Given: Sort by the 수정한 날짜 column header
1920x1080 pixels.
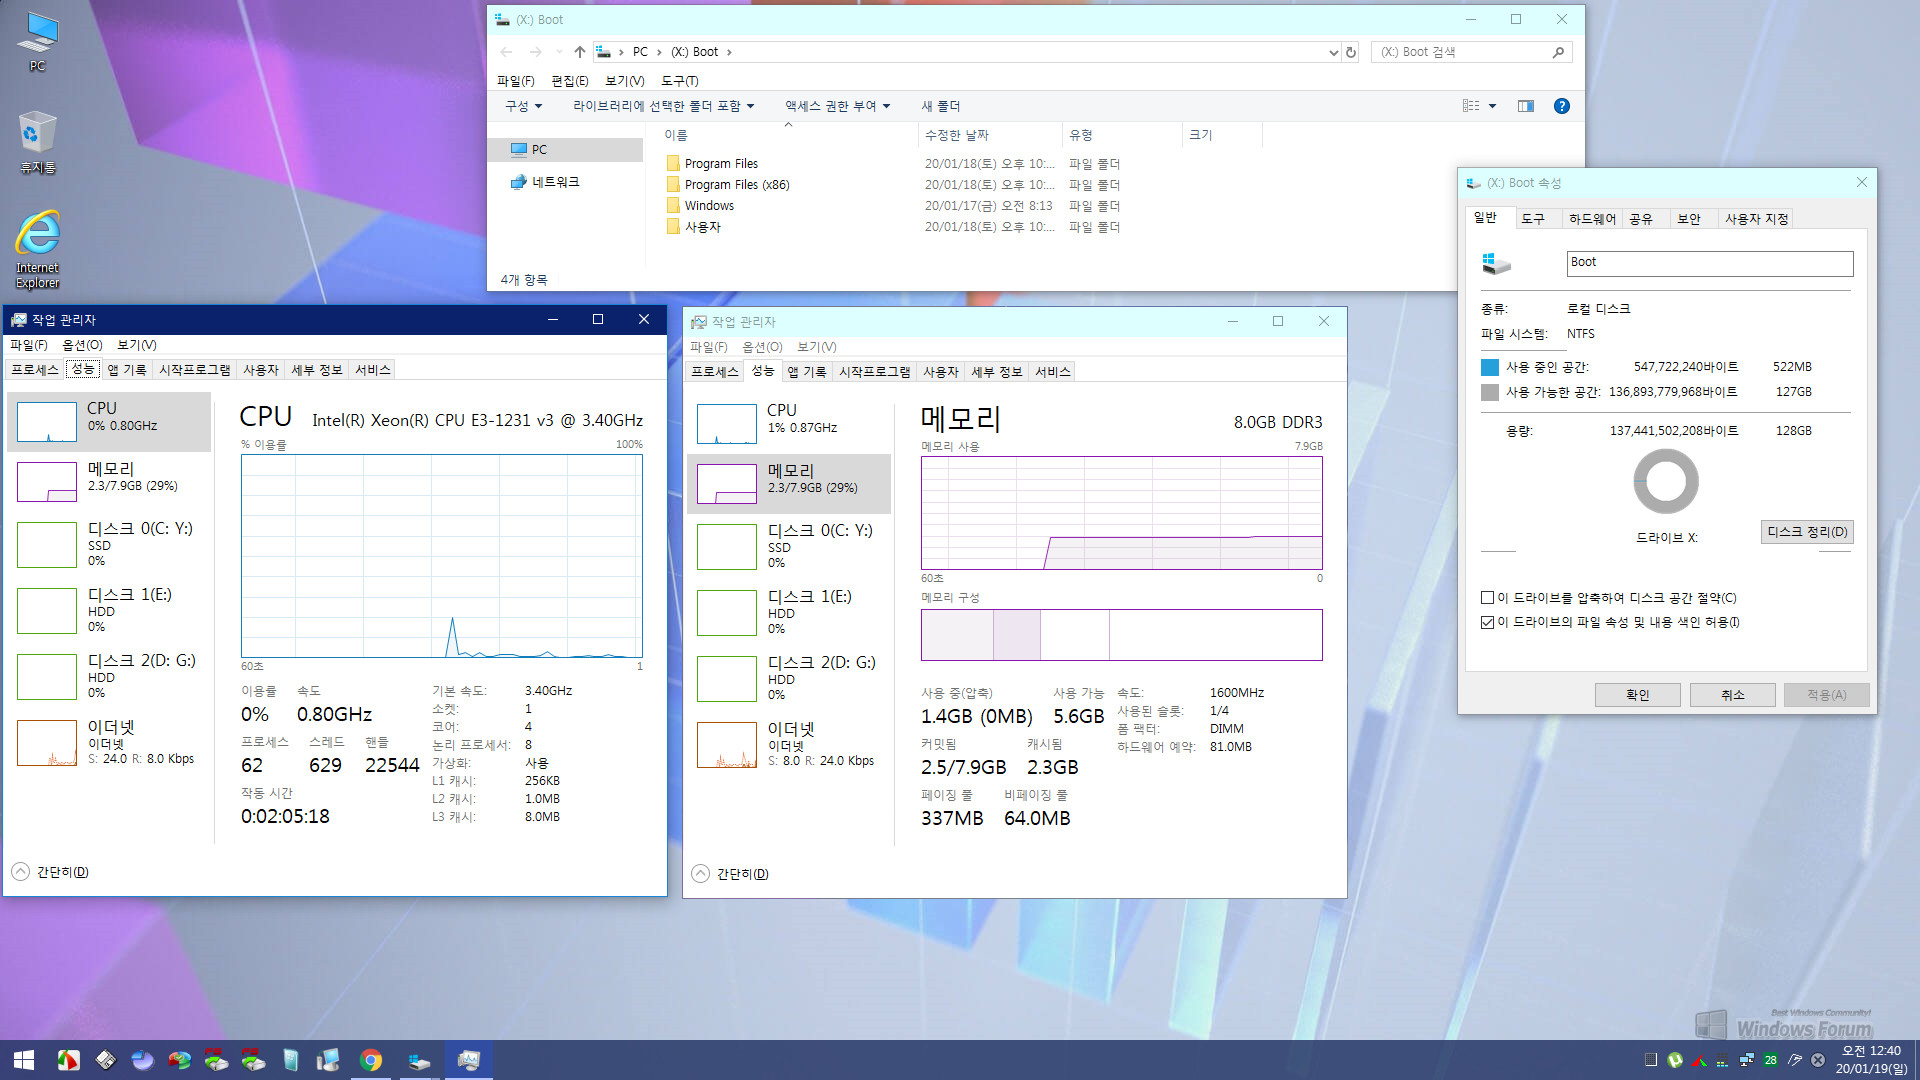Looking at the screenshot, I should (x=990, y=135).
